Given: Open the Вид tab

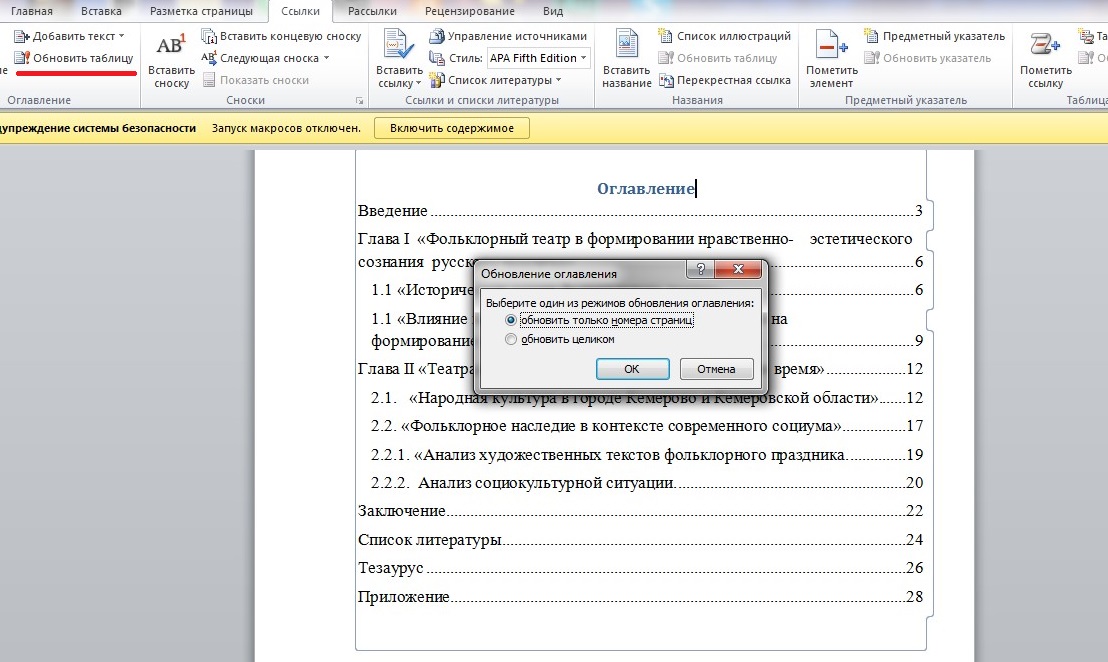Looking at the screenshot, I should pos(553,11).
